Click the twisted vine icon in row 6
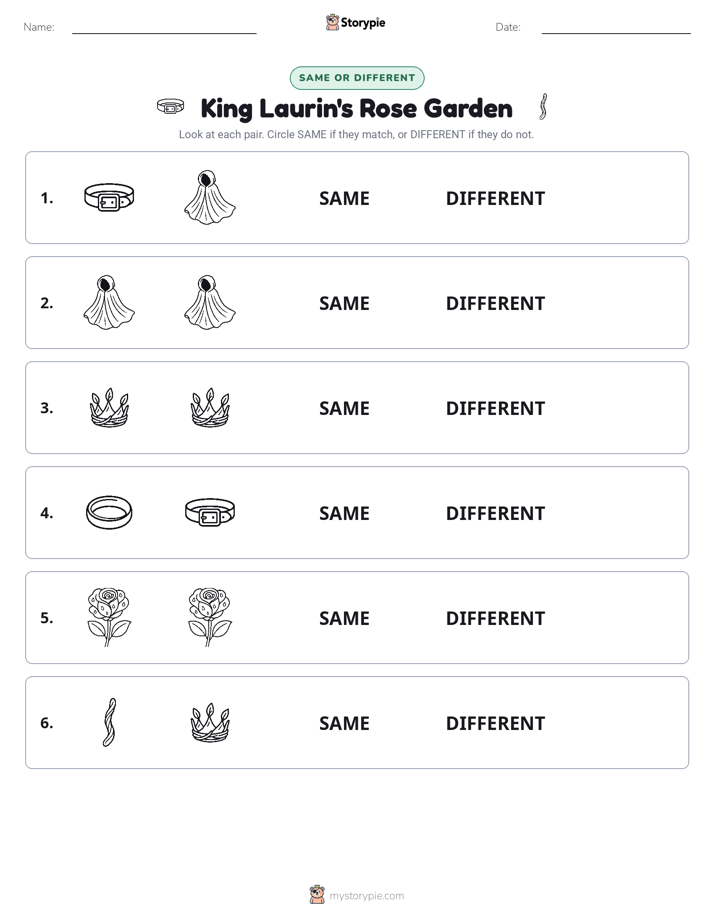Viewport: 714px width, 924px height. [x=109, y=722]
